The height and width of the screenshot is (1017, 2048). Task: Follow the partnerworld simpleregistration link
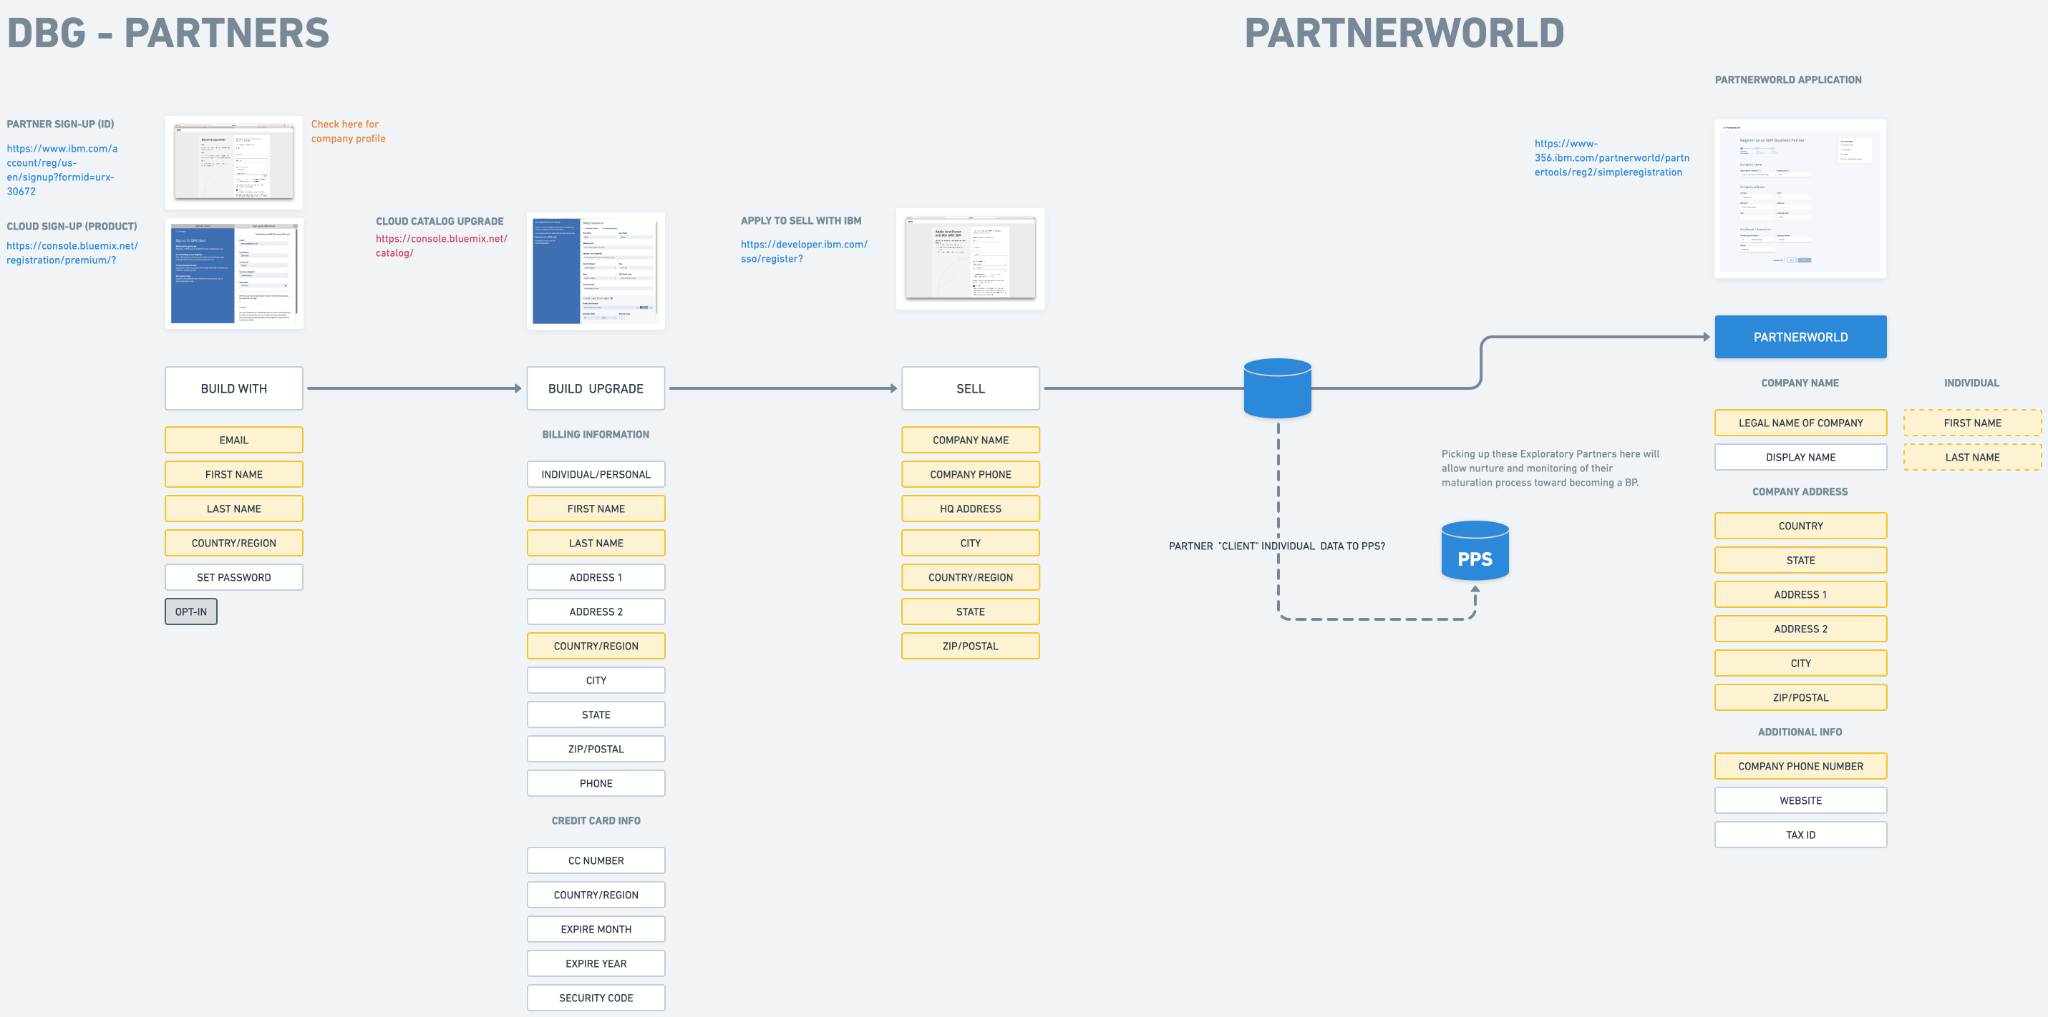1612,158
